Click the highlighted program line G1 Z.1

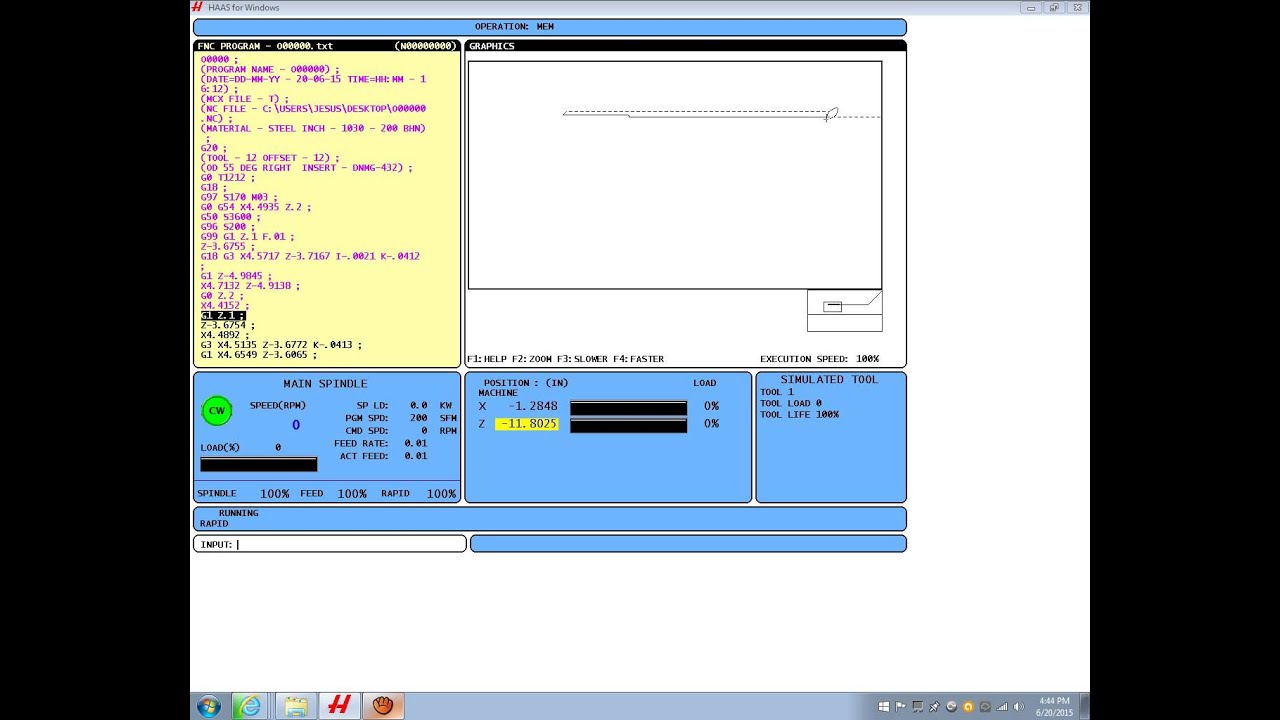pos(223,315)
